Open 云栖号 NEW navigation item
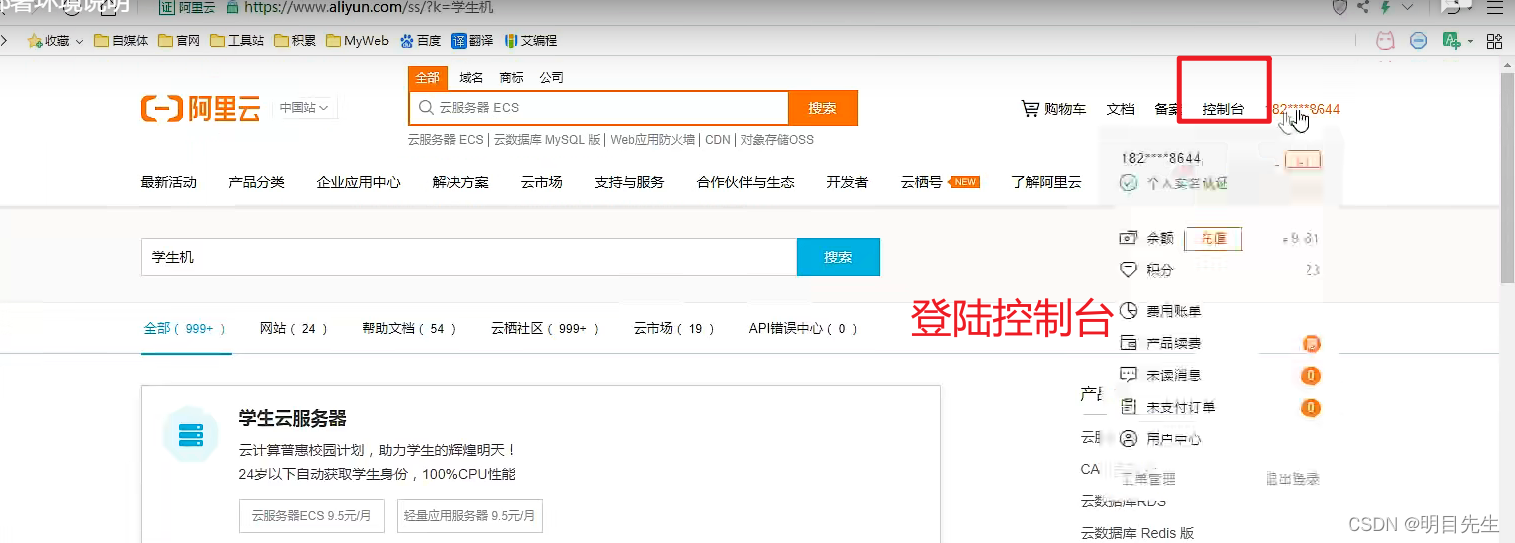Screen dimensions: 1515x543 [x=939, y=182]
